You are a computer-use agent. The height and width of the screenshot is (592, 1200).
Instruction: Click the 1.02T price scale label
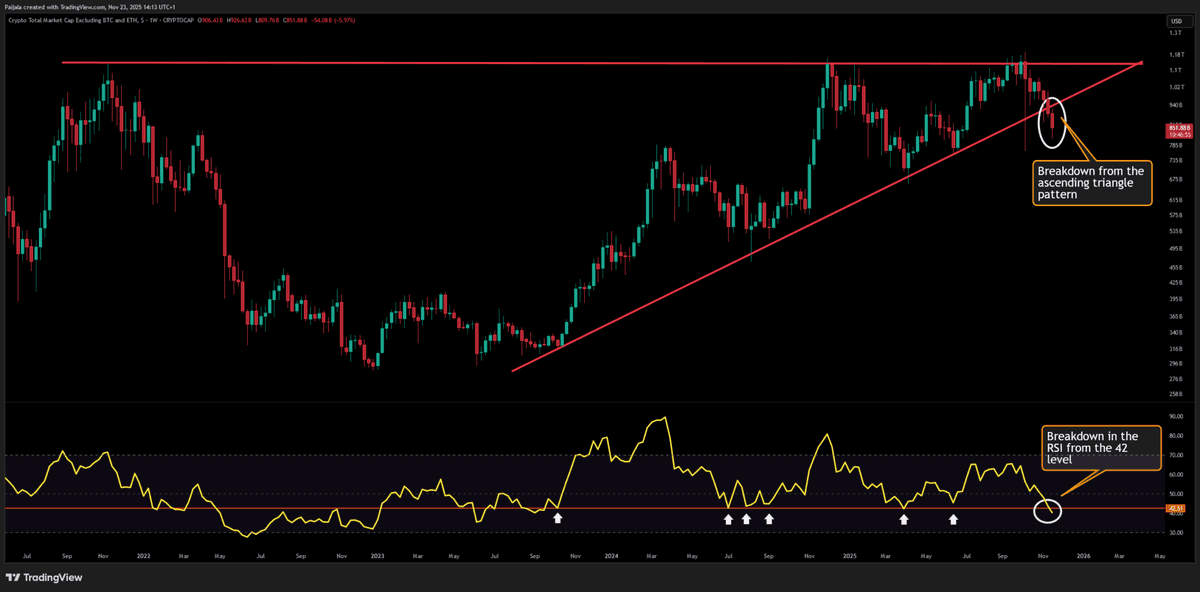point(1176,87)
